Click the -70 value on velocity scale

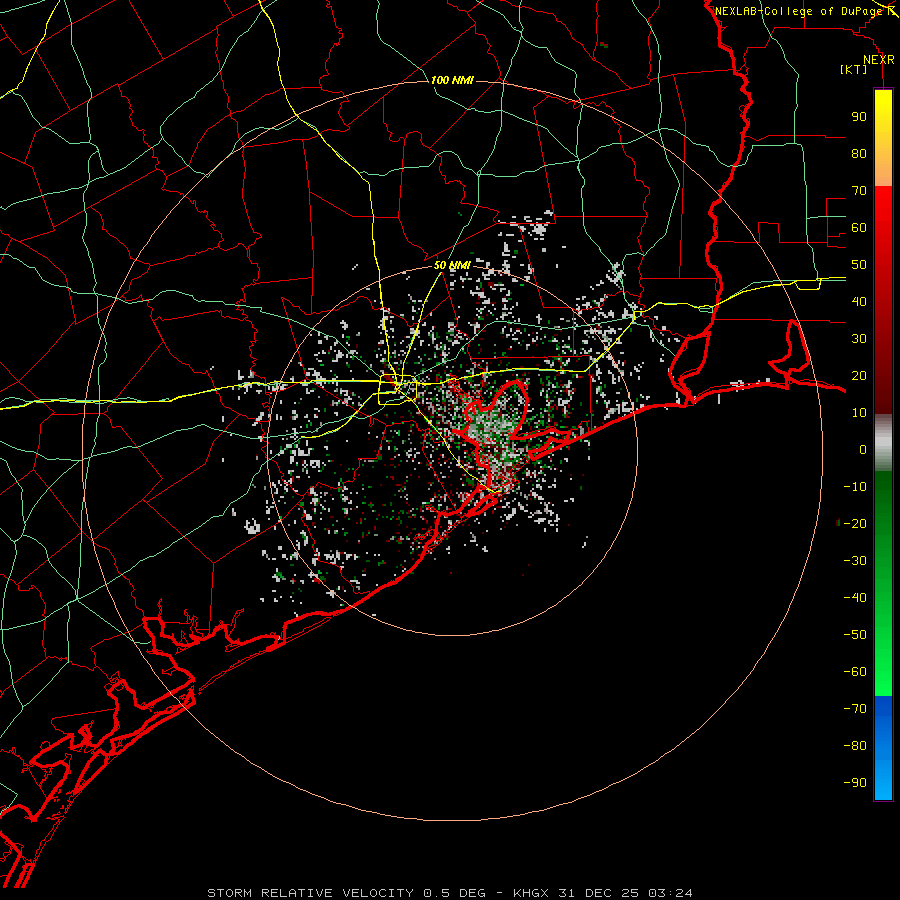[x=855, y=709]
